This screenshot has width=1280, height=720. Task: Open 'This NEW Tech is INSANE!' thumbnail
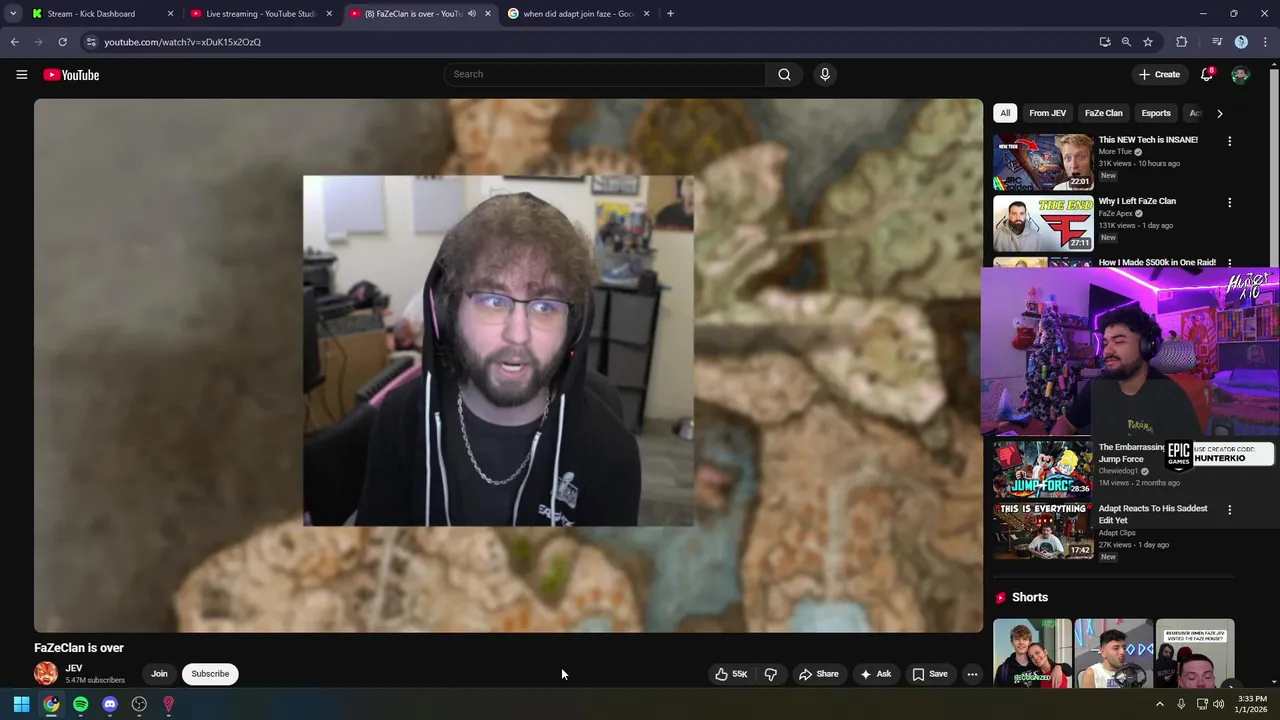tap(1043, 162)
